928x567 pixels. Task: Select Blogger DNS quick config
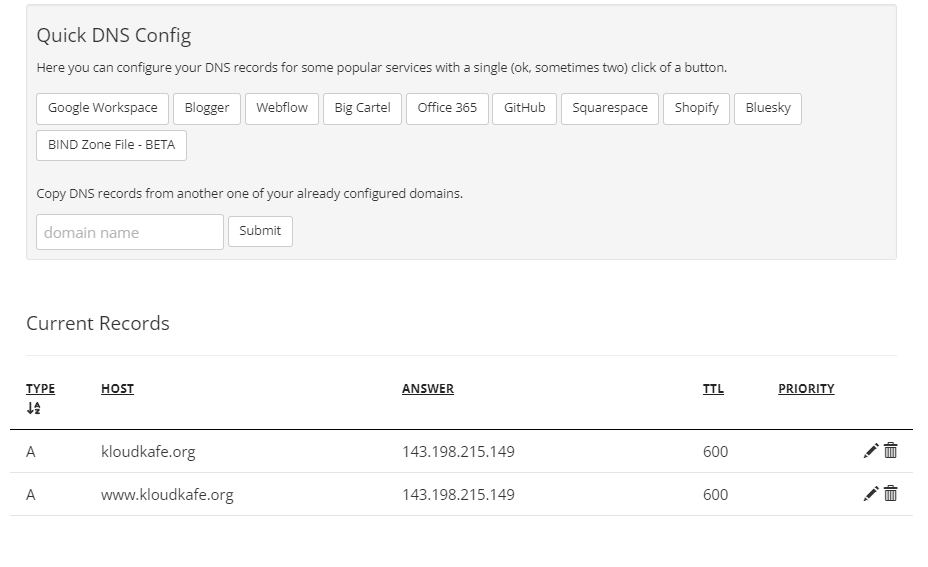tap(207, 108)
